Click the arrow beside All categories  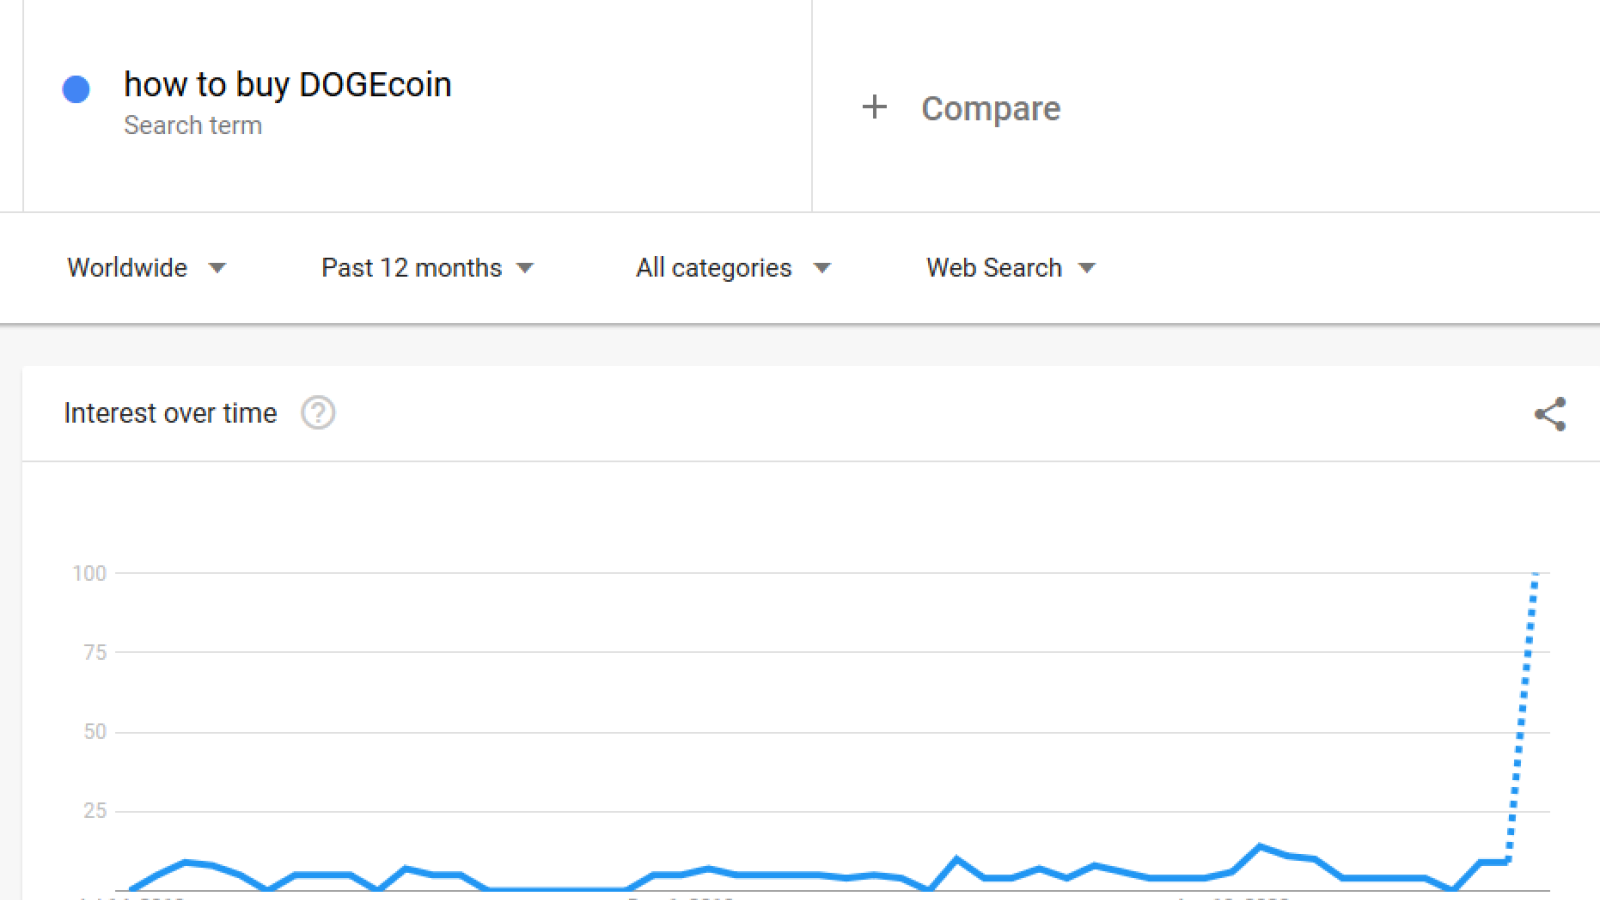tap(822, 268)
